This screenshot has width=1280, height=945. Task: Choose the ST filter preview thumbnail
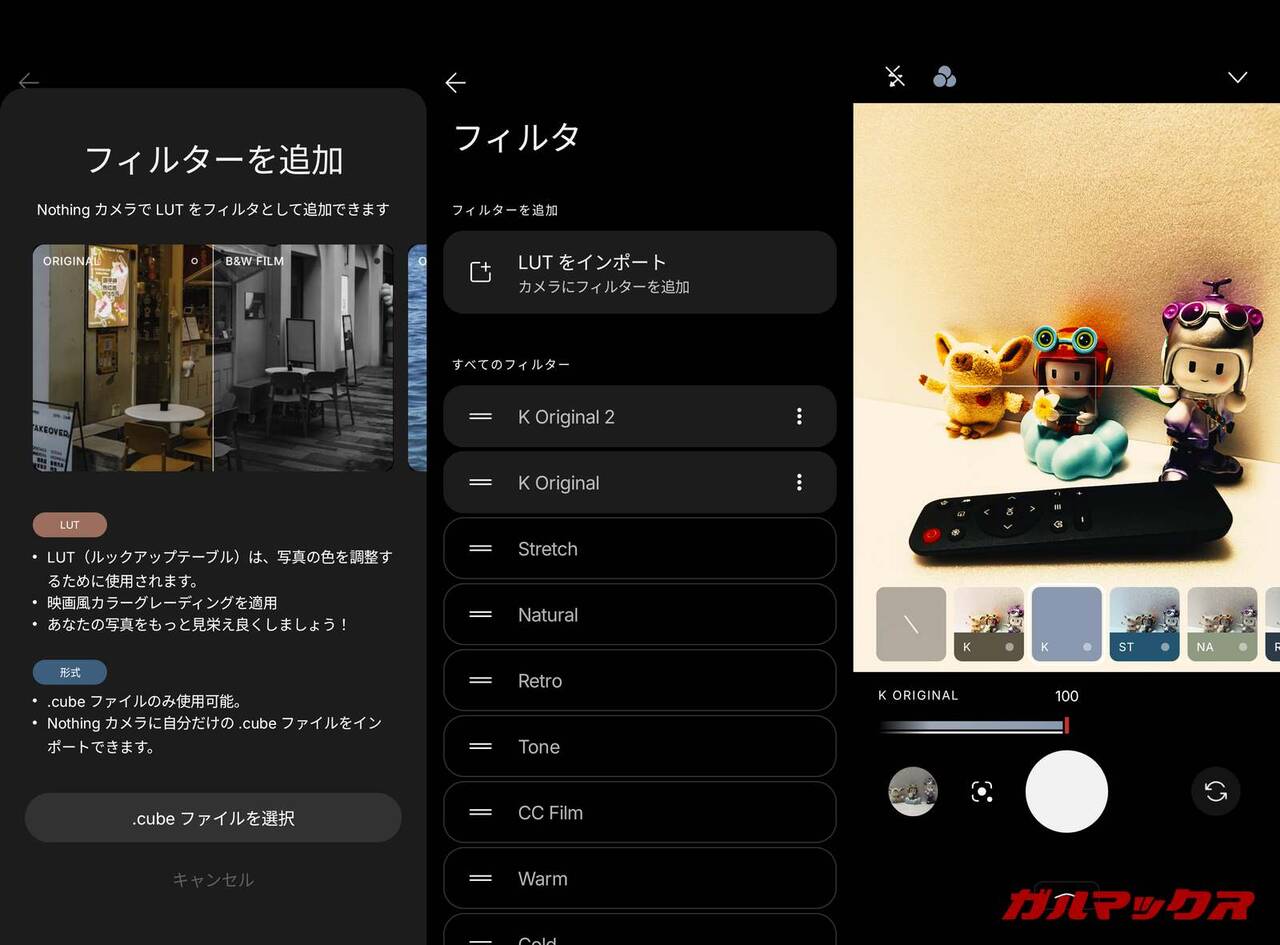(1144, 624)
